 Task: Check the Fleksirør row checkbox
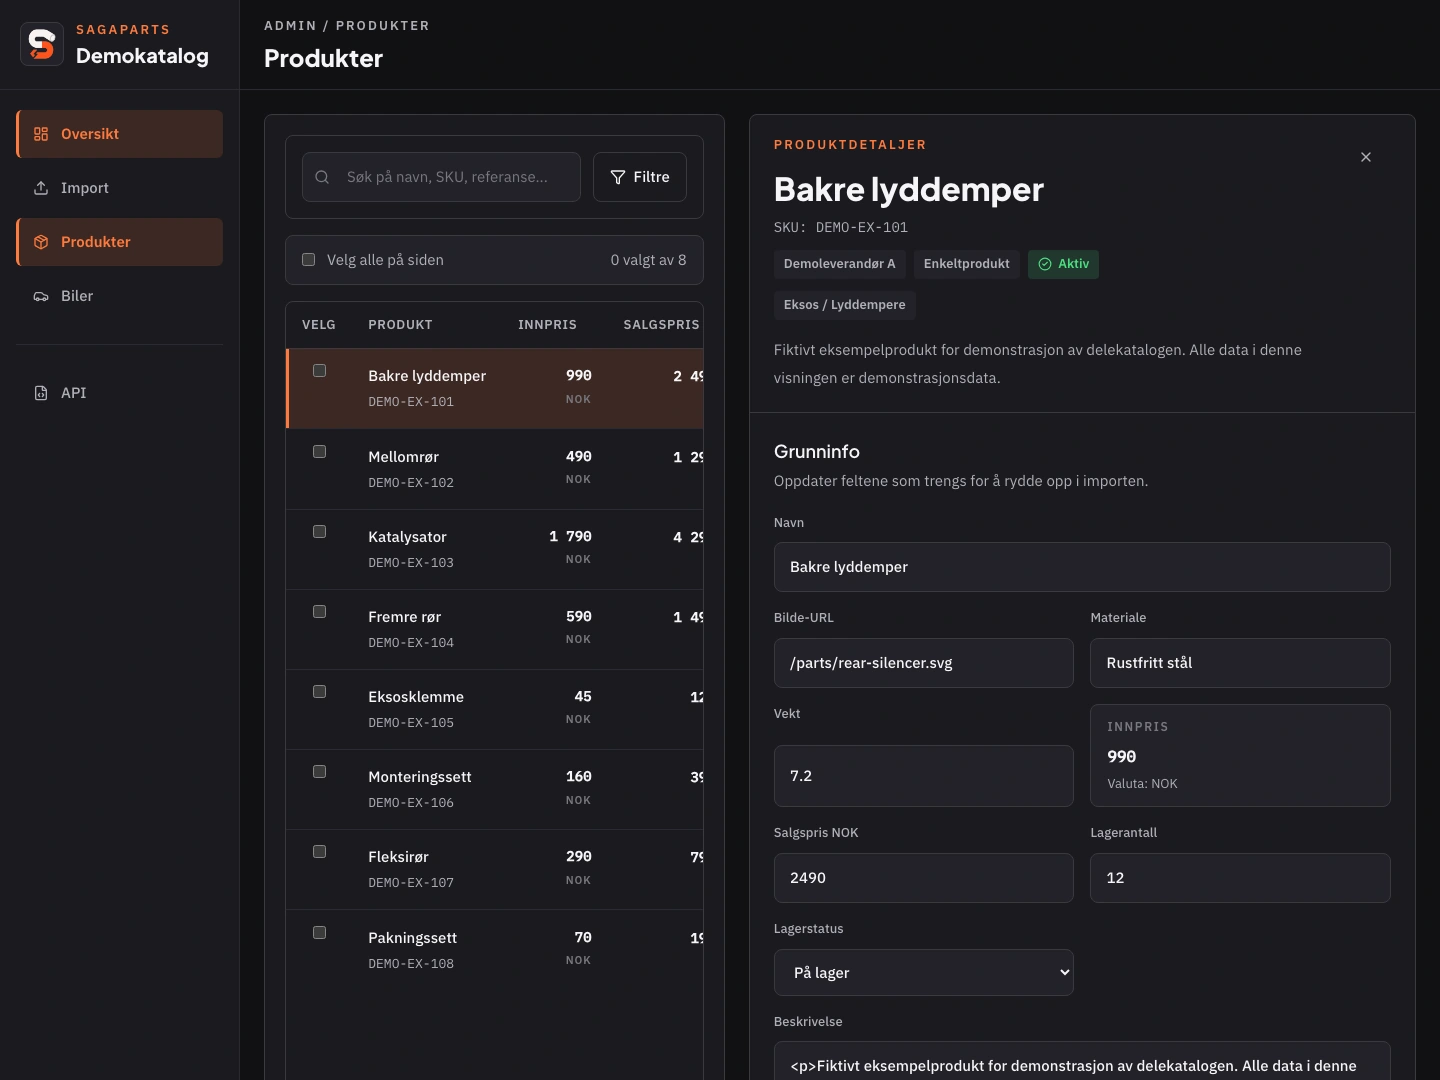point(320,852)
